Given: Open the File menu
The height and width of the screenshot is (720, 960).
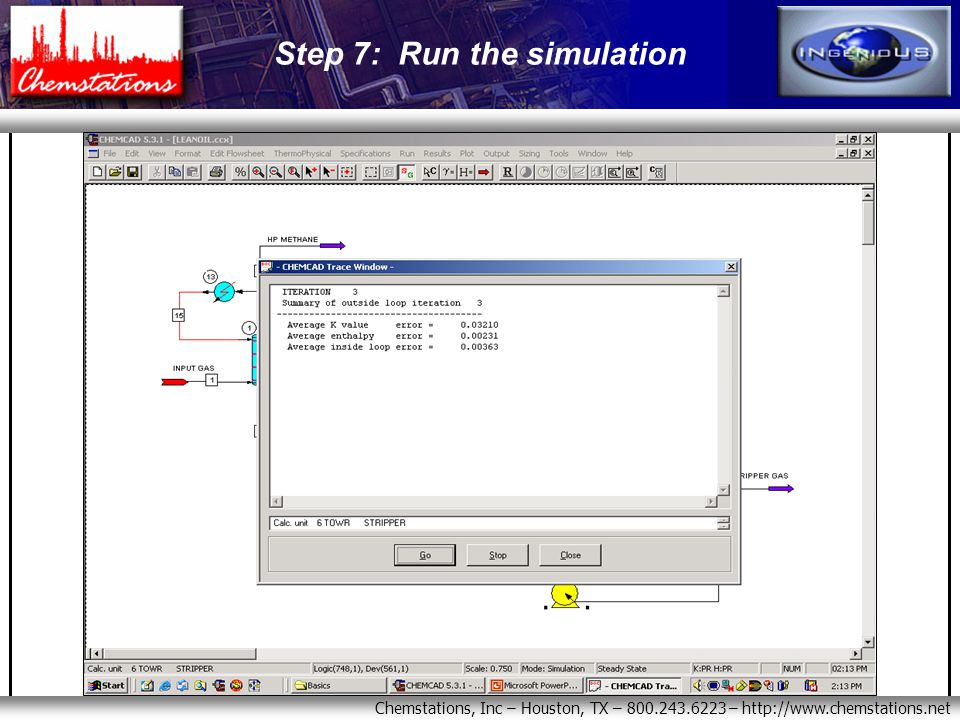Looking at the screenshot, I should tap(110, 154).
